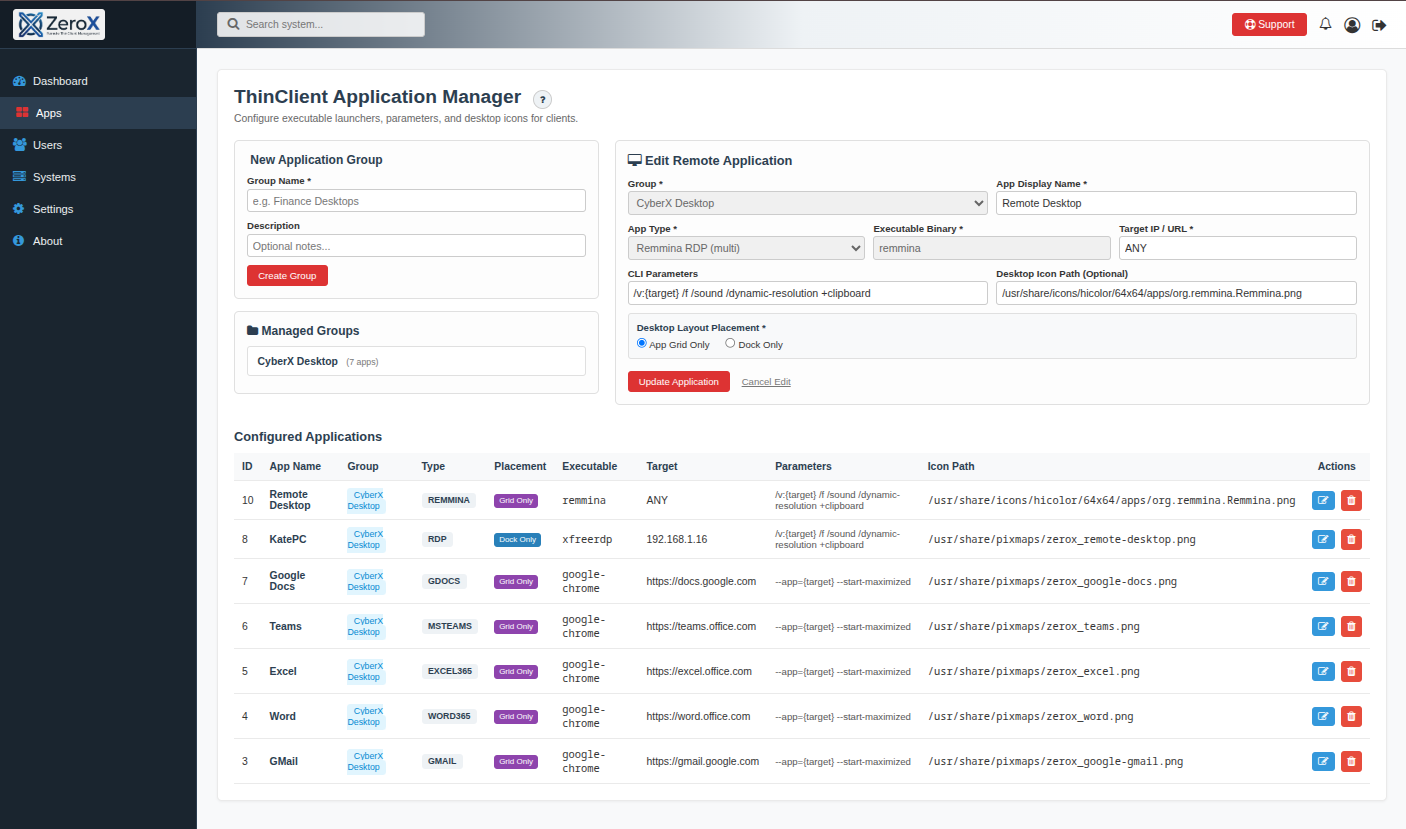Go to Dashboard in sidebar

[98, 81]
